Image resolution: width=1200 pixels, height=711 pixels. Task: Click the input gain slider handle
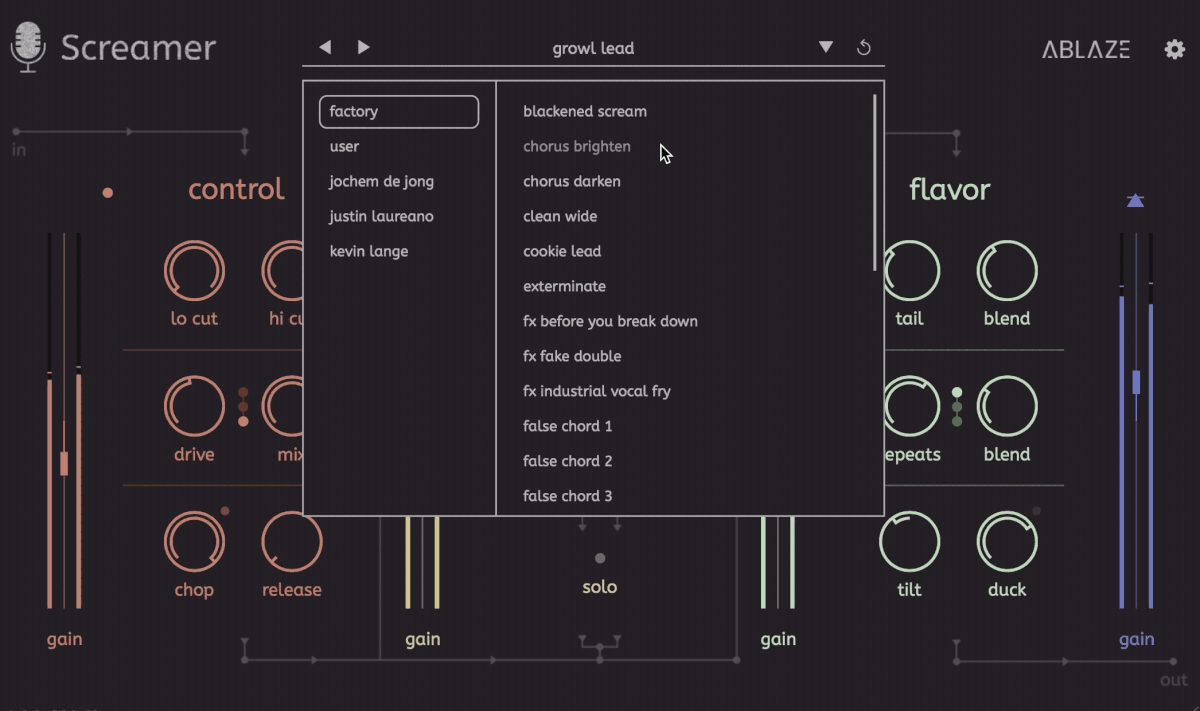pos(64,463)
